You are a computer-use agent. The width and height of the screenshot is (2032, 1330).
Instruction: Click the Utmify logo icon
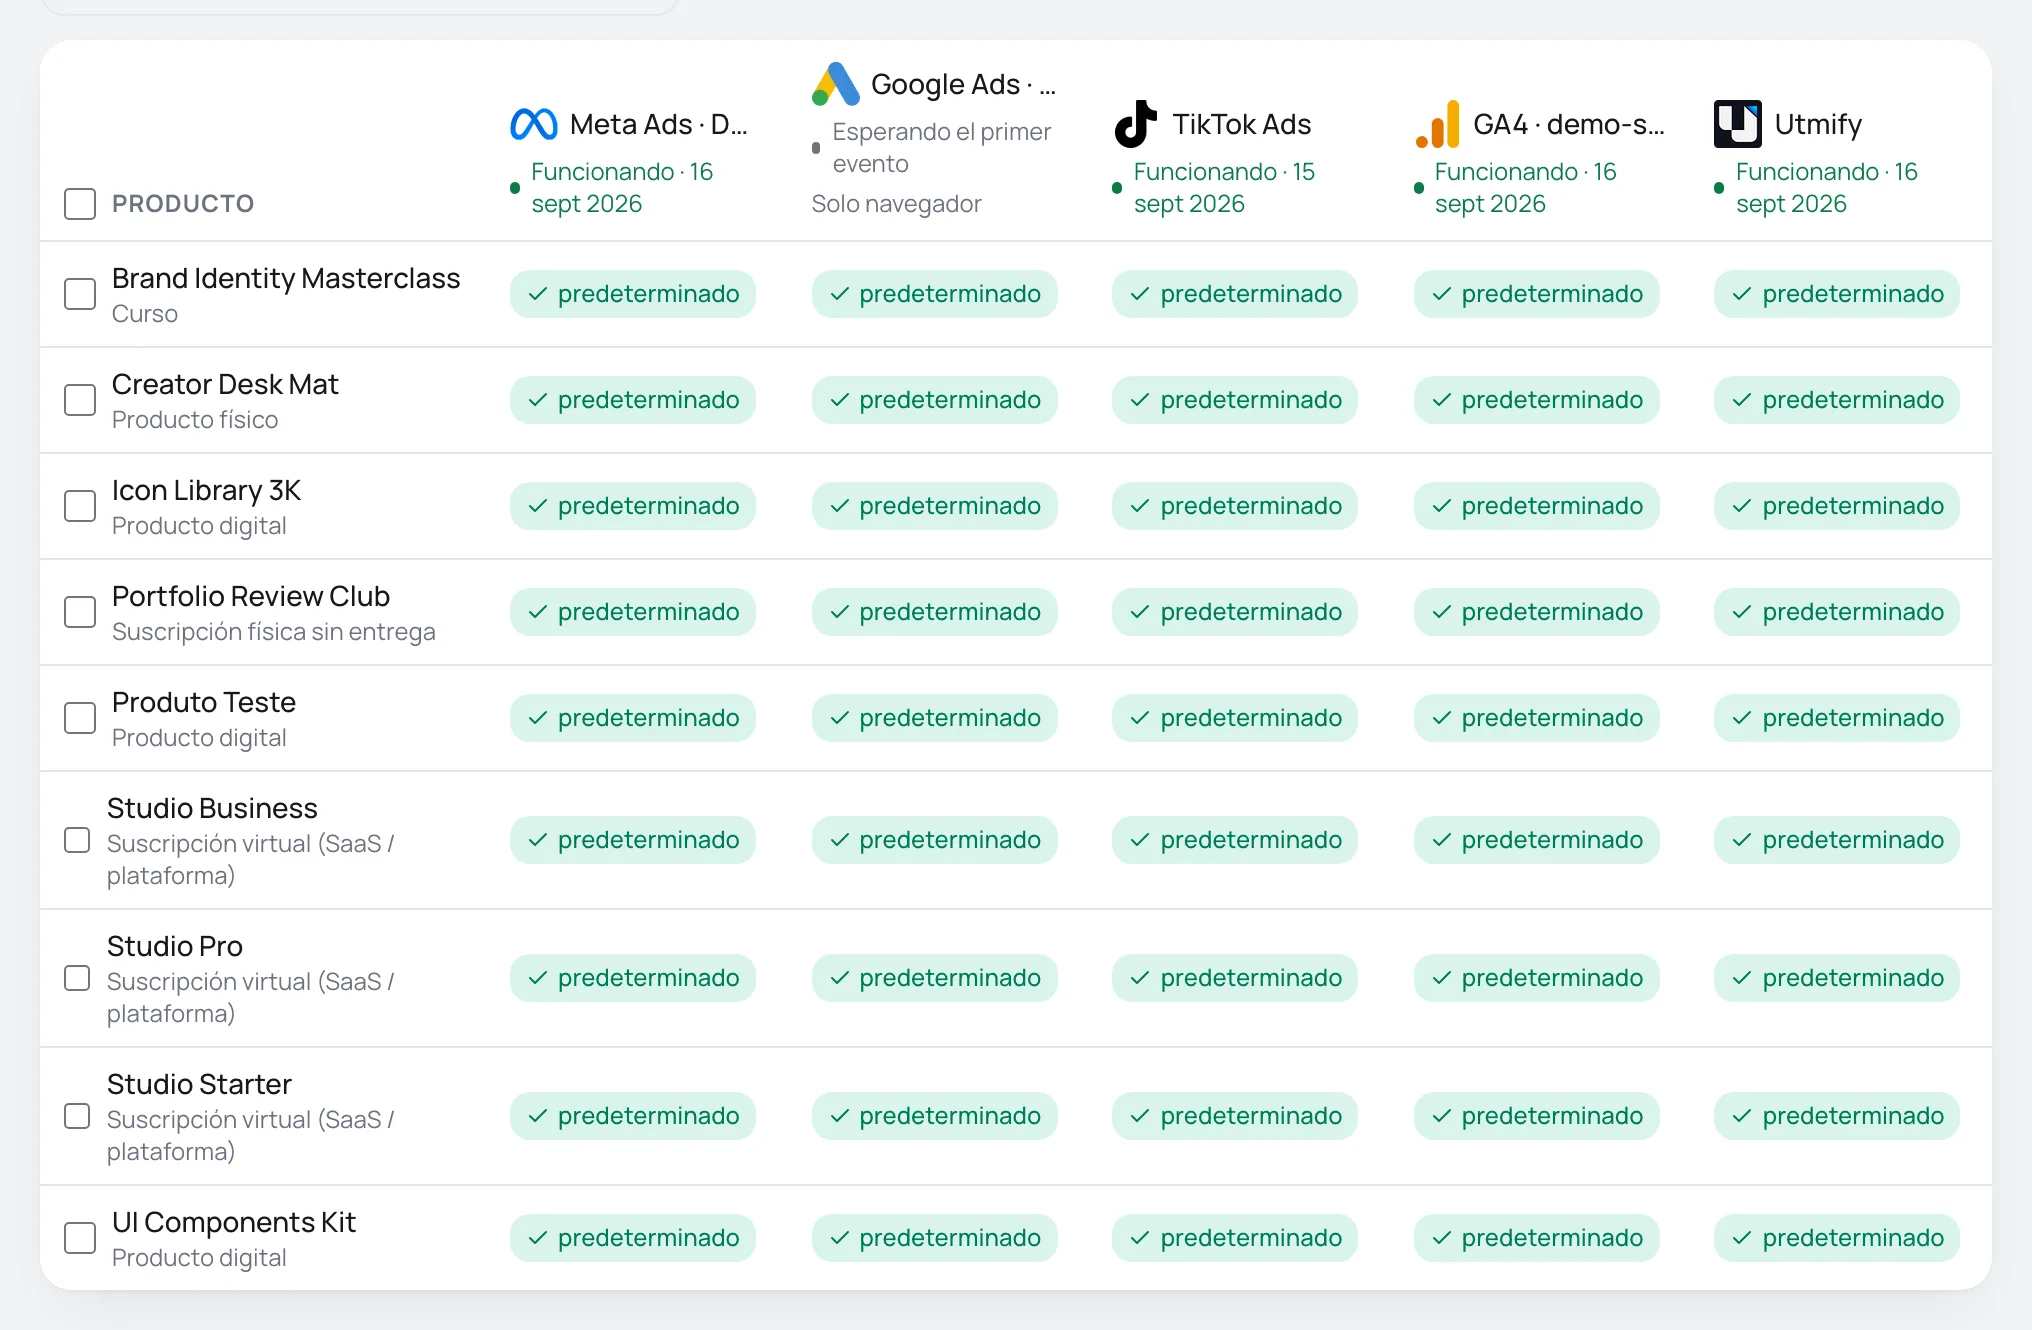point(1738,124)
